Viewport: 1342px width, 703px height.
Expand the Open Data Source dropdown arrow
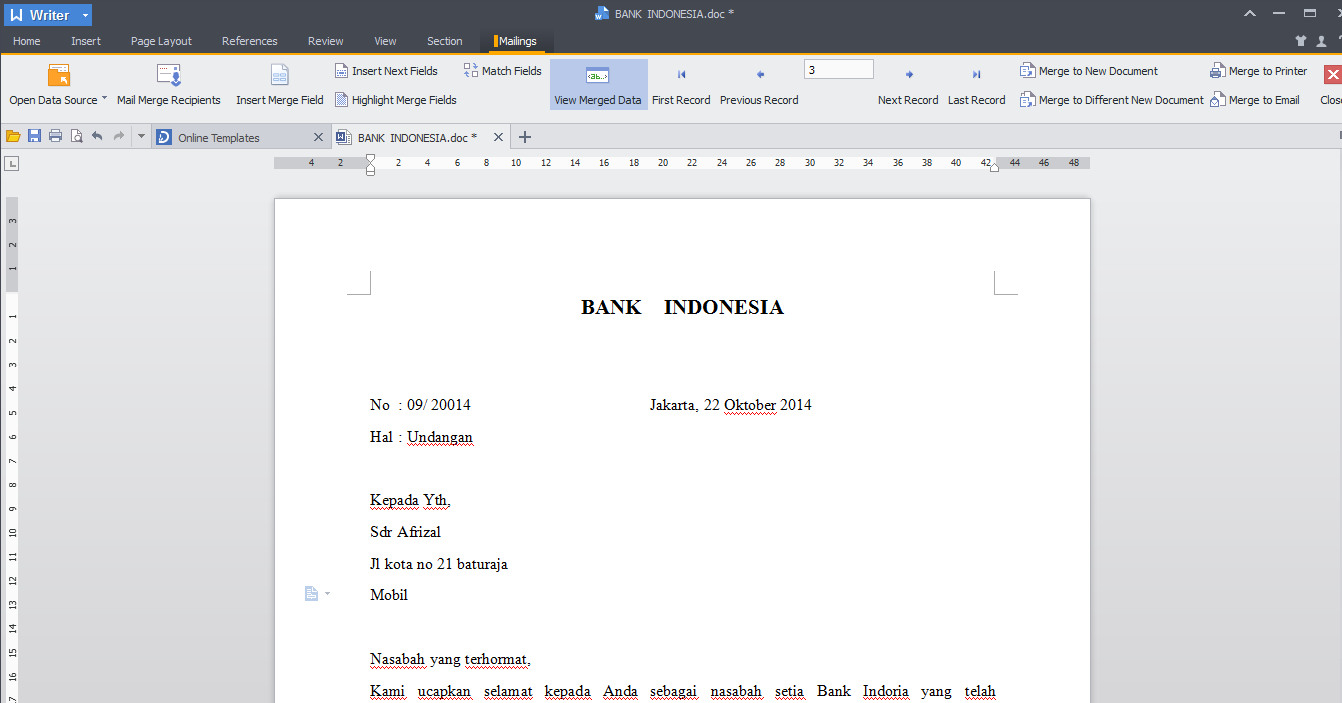[104, 99]
